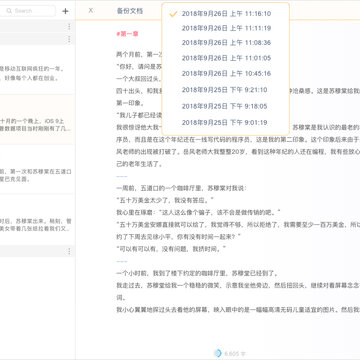
Task: Click the 备份文档 title label
Action: (x=130, y=11)
